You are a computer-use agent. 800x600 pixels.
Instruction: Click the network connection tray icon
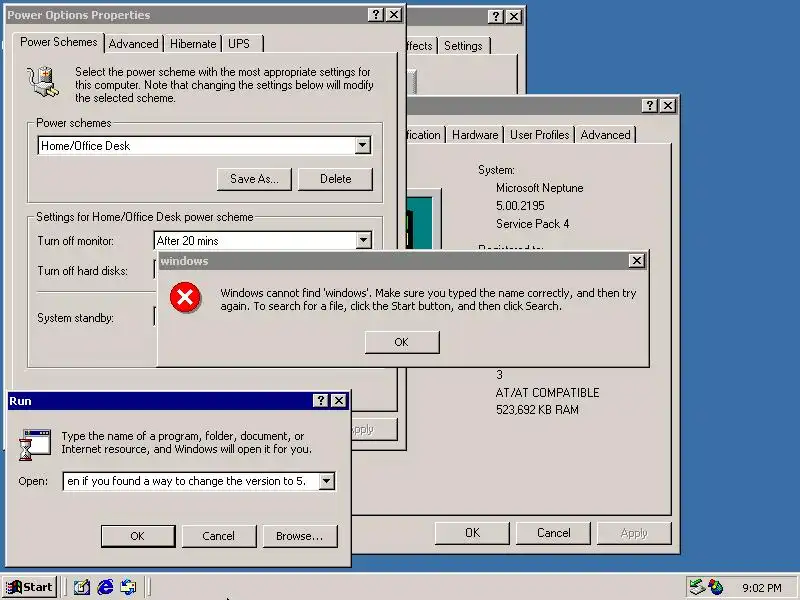697,587
